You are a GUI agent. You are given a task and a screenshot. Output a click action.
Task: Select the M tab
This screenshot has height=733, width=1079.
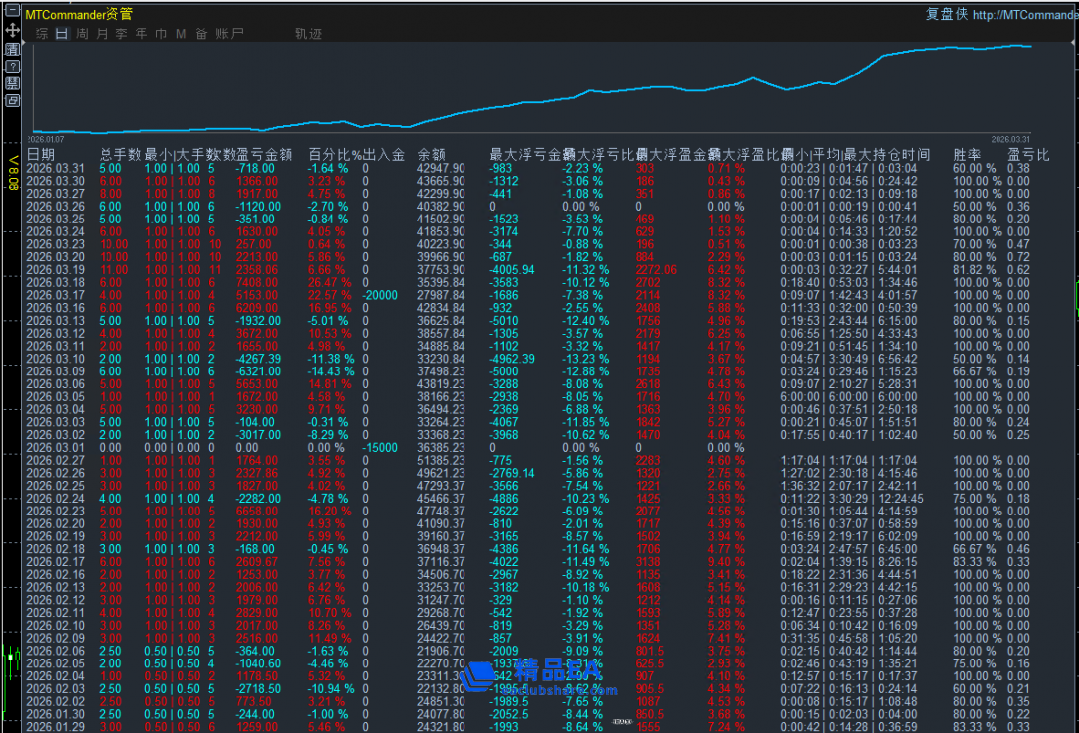coord(181,34)
